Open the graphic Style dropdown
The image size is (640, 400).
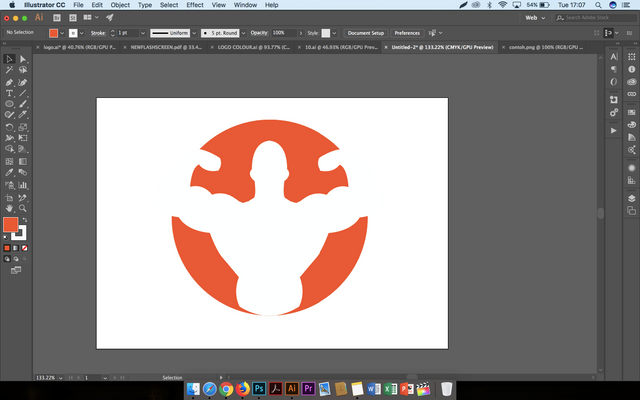(x=334, y=33)
